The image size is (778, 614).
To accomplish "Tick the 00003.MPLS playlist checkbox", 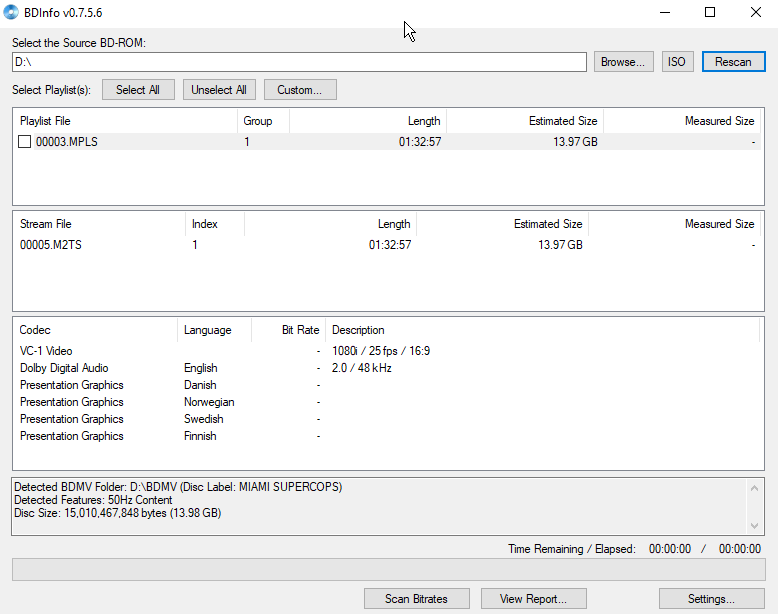I will [x=24, y=141].
